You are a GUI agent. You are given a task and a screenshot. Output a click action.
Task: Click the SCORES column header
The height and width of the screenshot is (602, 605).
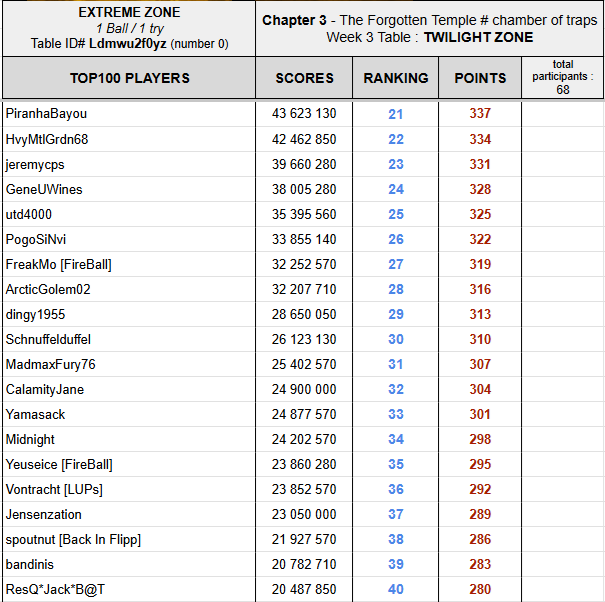click(x=304, y=78)
